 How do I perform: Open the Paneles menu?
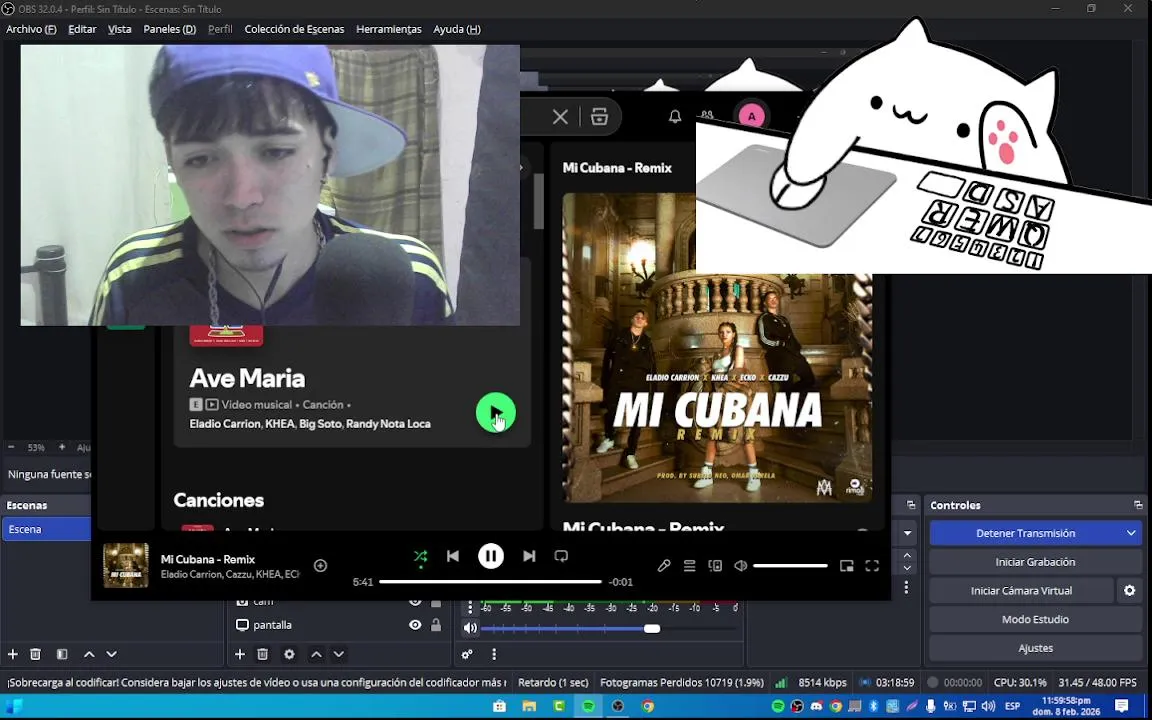pos(170,29)
